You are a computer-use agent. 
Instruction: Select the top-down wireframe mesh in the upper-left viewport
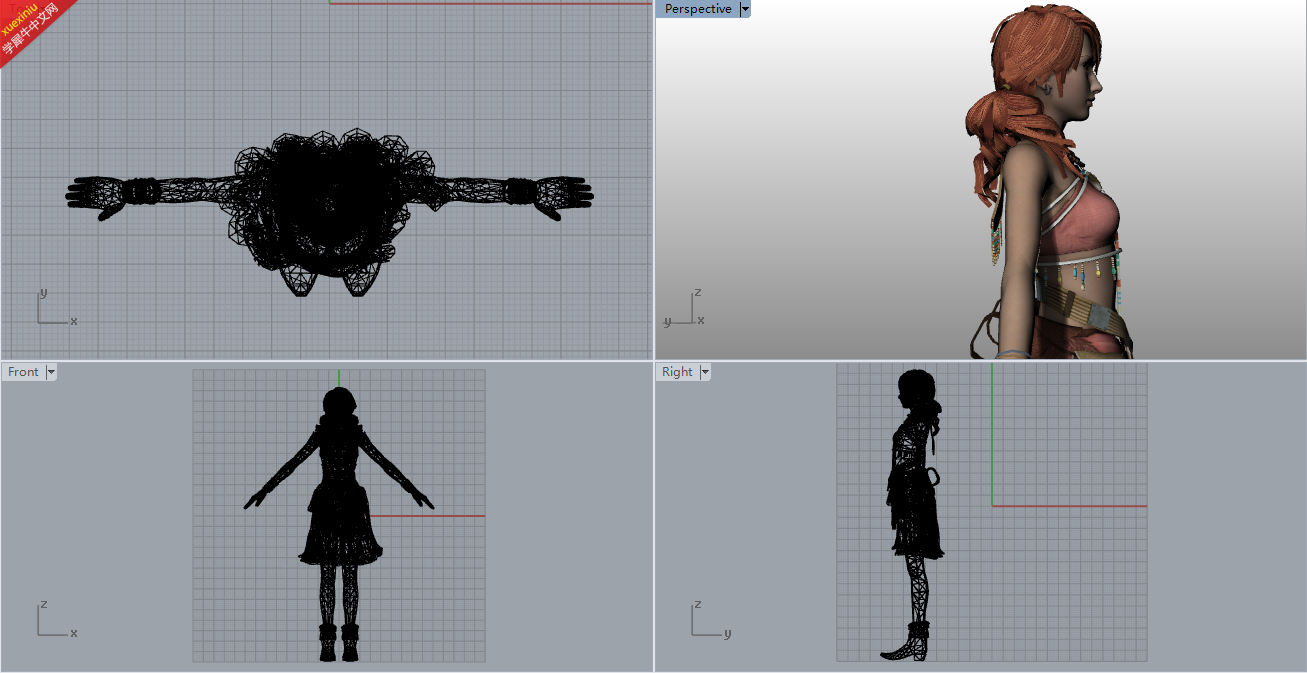[x=330, y=210]
